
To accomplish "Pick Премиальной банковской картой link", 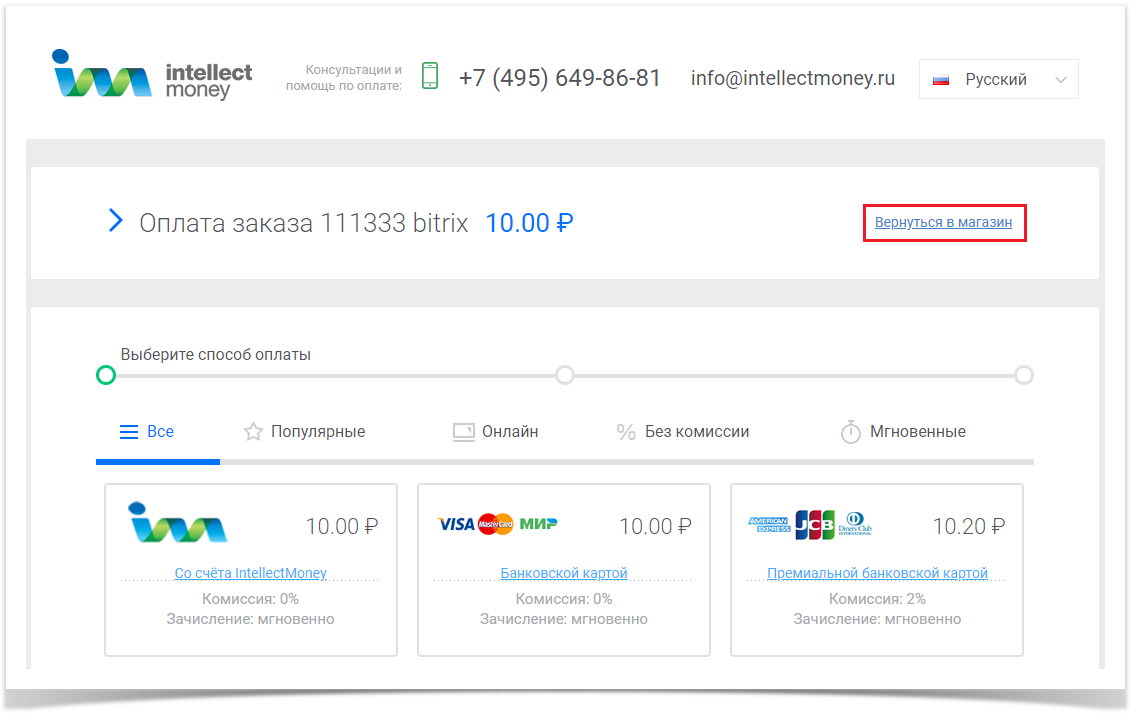I will coord(877,573).
